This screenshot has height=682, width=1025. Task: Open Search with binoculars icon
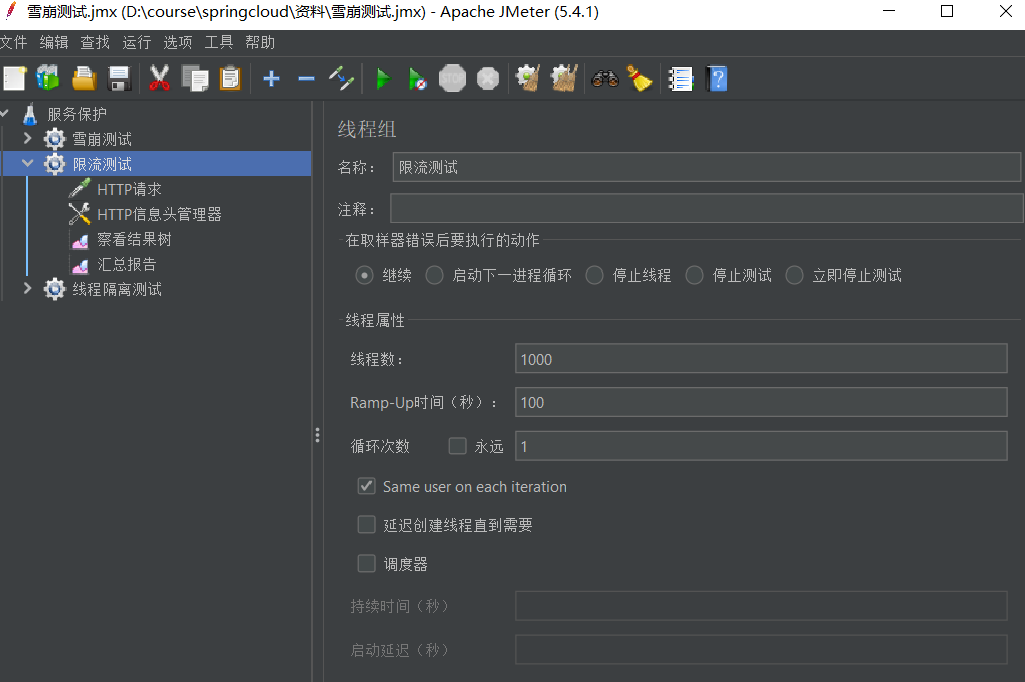click(x=605, y=79)
